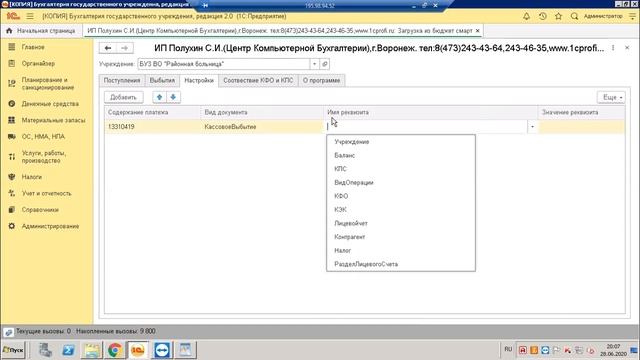
Task: Click the Учреждение input field
Action: pyautogui.click(x=224, y=64)
